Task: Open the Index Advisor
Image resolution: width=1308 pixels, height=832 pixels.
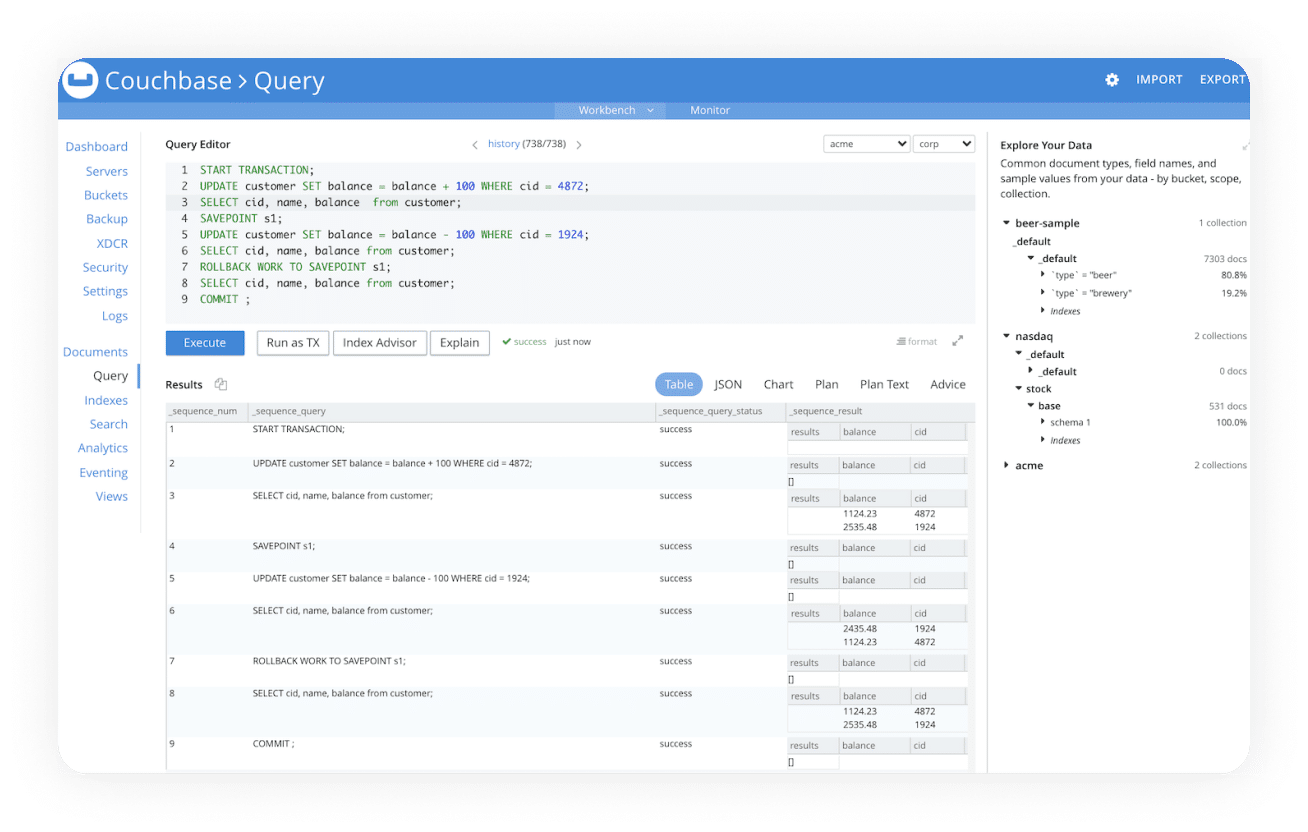Action: click(x=379, y=342)
